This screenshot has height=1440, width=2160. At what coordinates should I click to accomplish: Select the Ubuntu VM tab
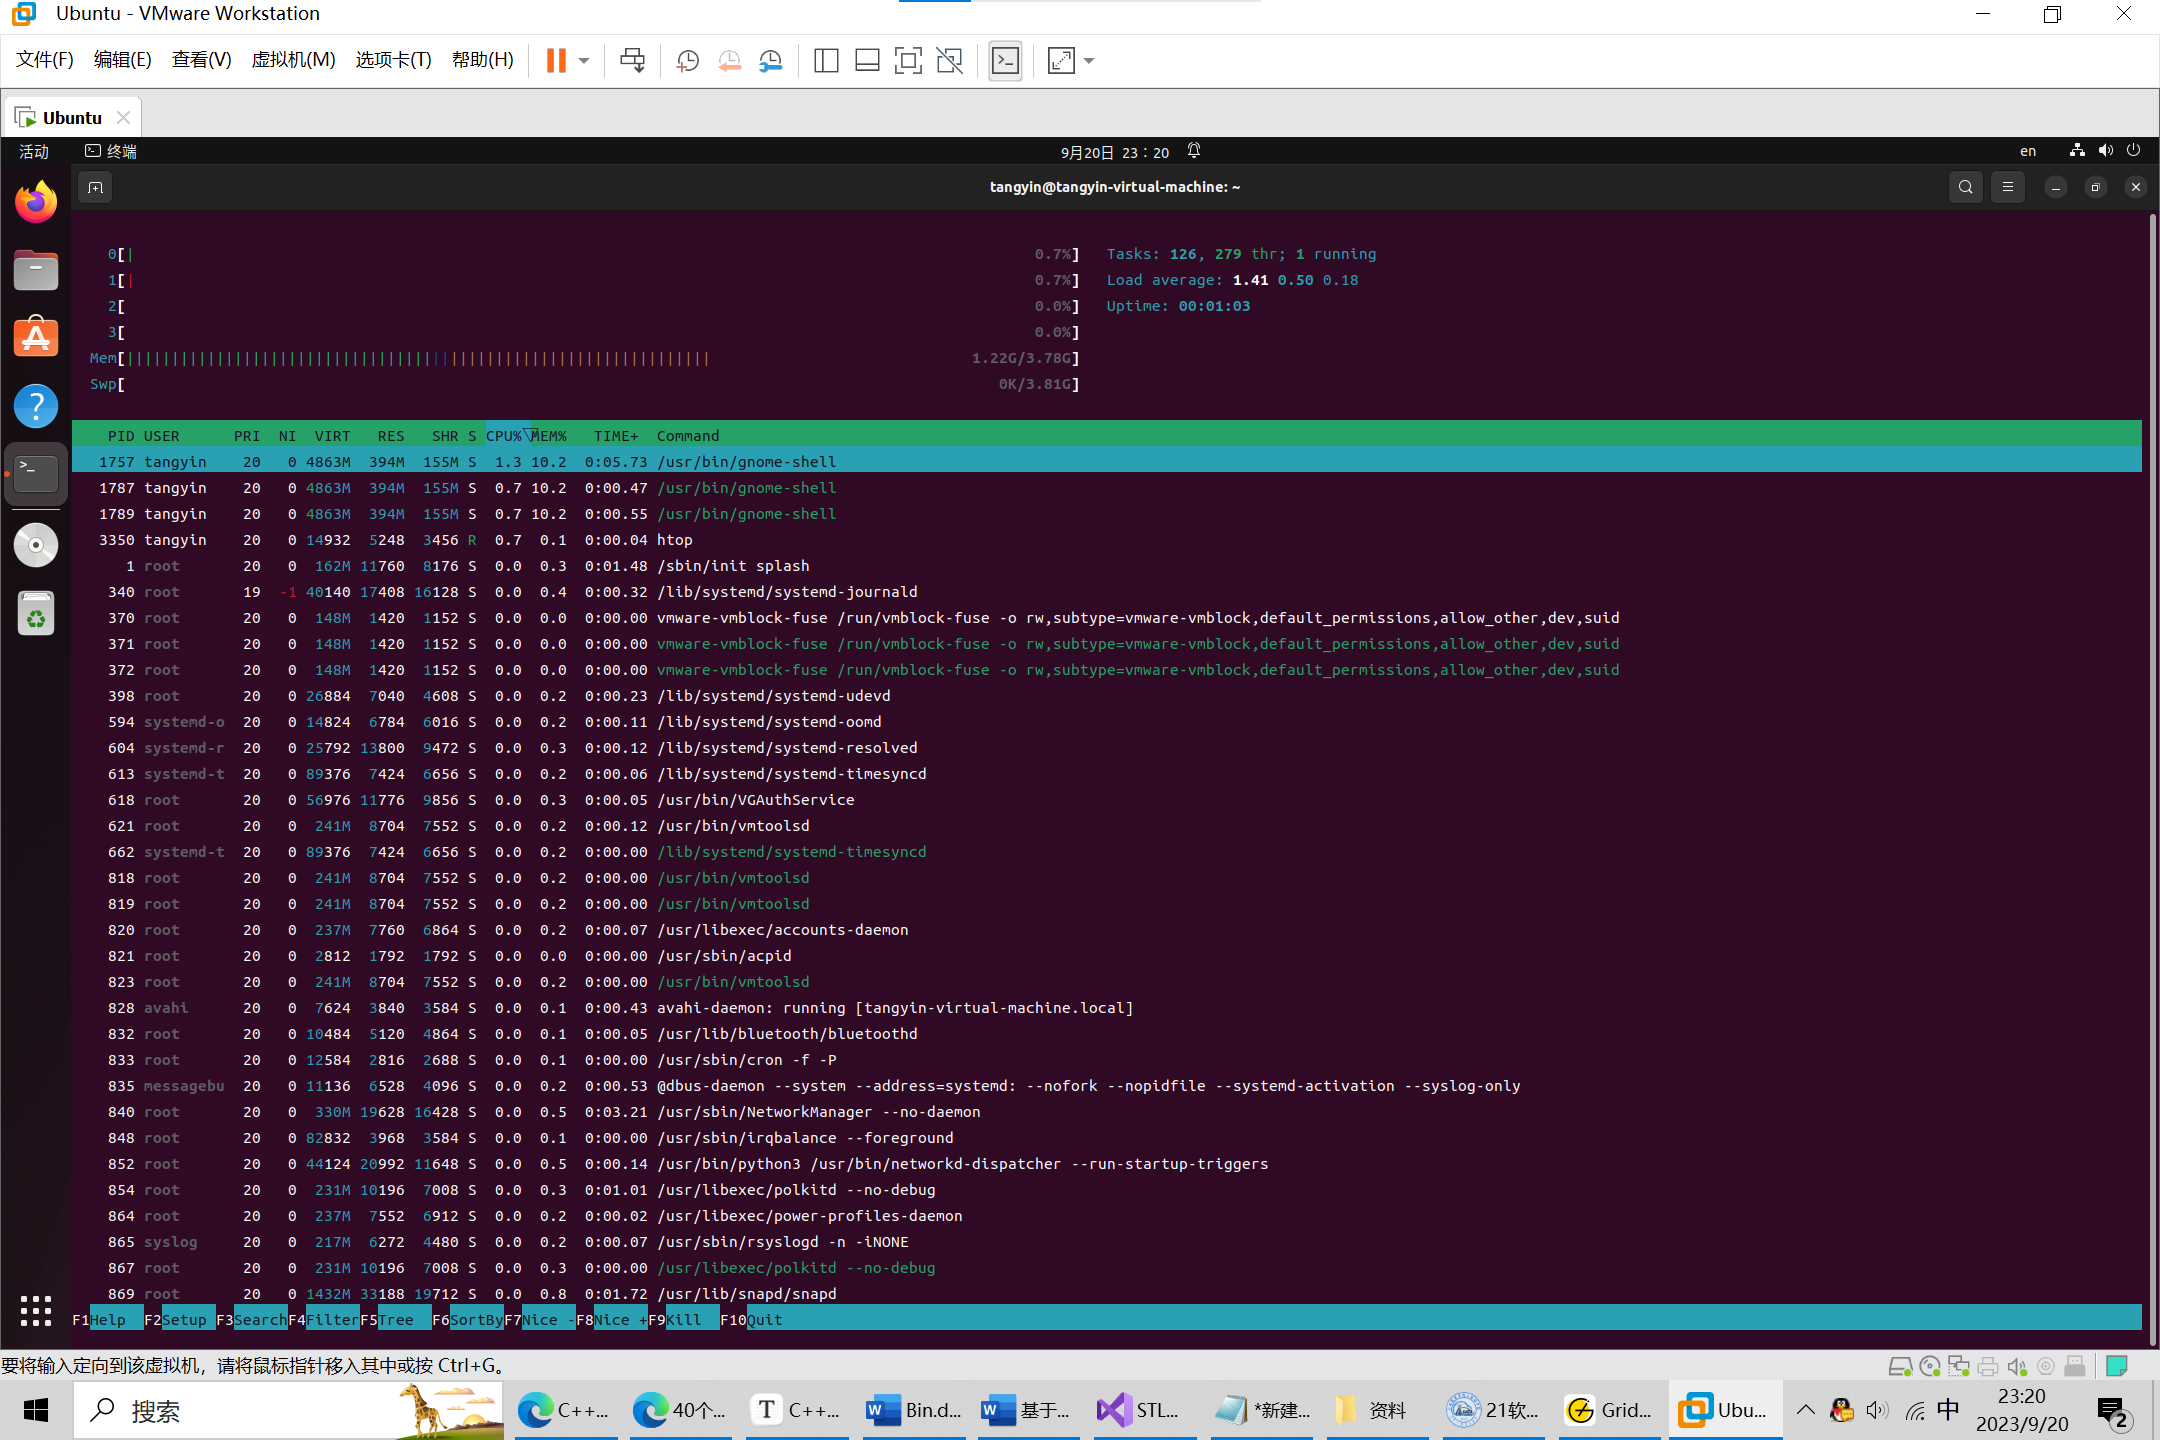click(72, 118)
